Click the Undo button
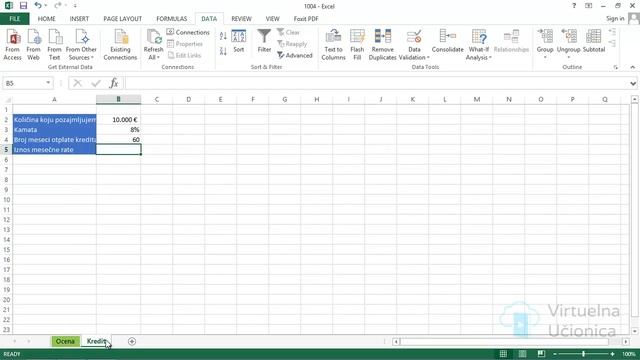The width and height of the screenshot is (640, 360). 38,6
